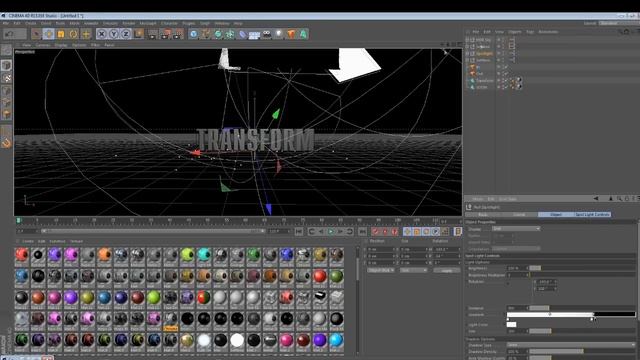Screen dimensions: 640x360
Task: Select the orange material sphere
Action: point(104,255)
